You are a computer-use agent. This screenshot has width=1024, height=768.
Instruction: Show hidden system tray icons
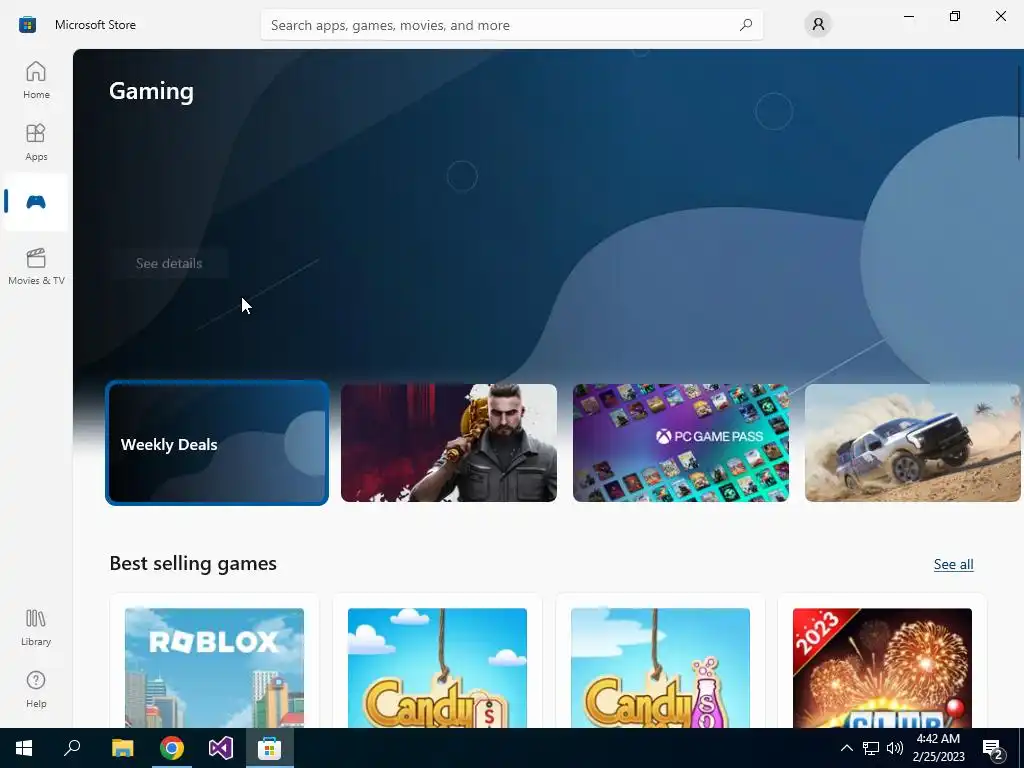tap(846, 748)
